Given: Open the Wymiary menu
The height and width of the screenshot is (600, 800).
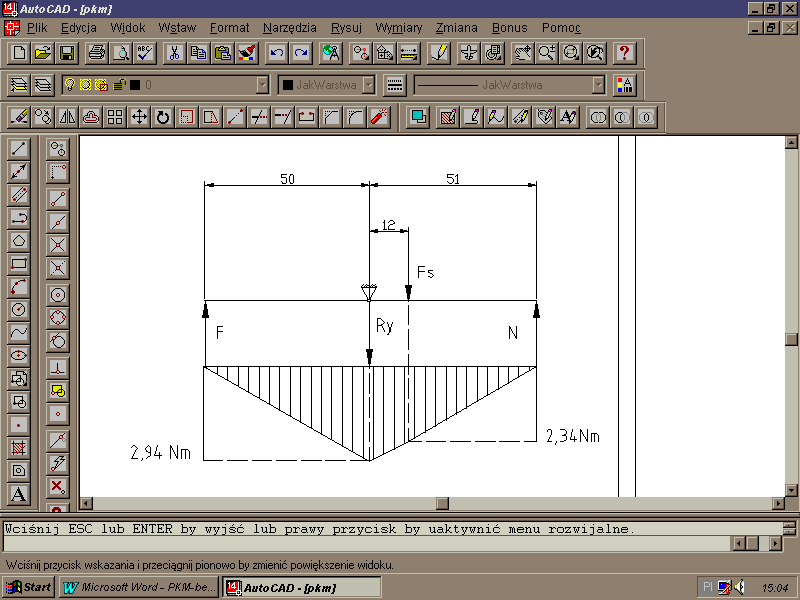Looking at the screenshot, I should (x=398, y=28).
